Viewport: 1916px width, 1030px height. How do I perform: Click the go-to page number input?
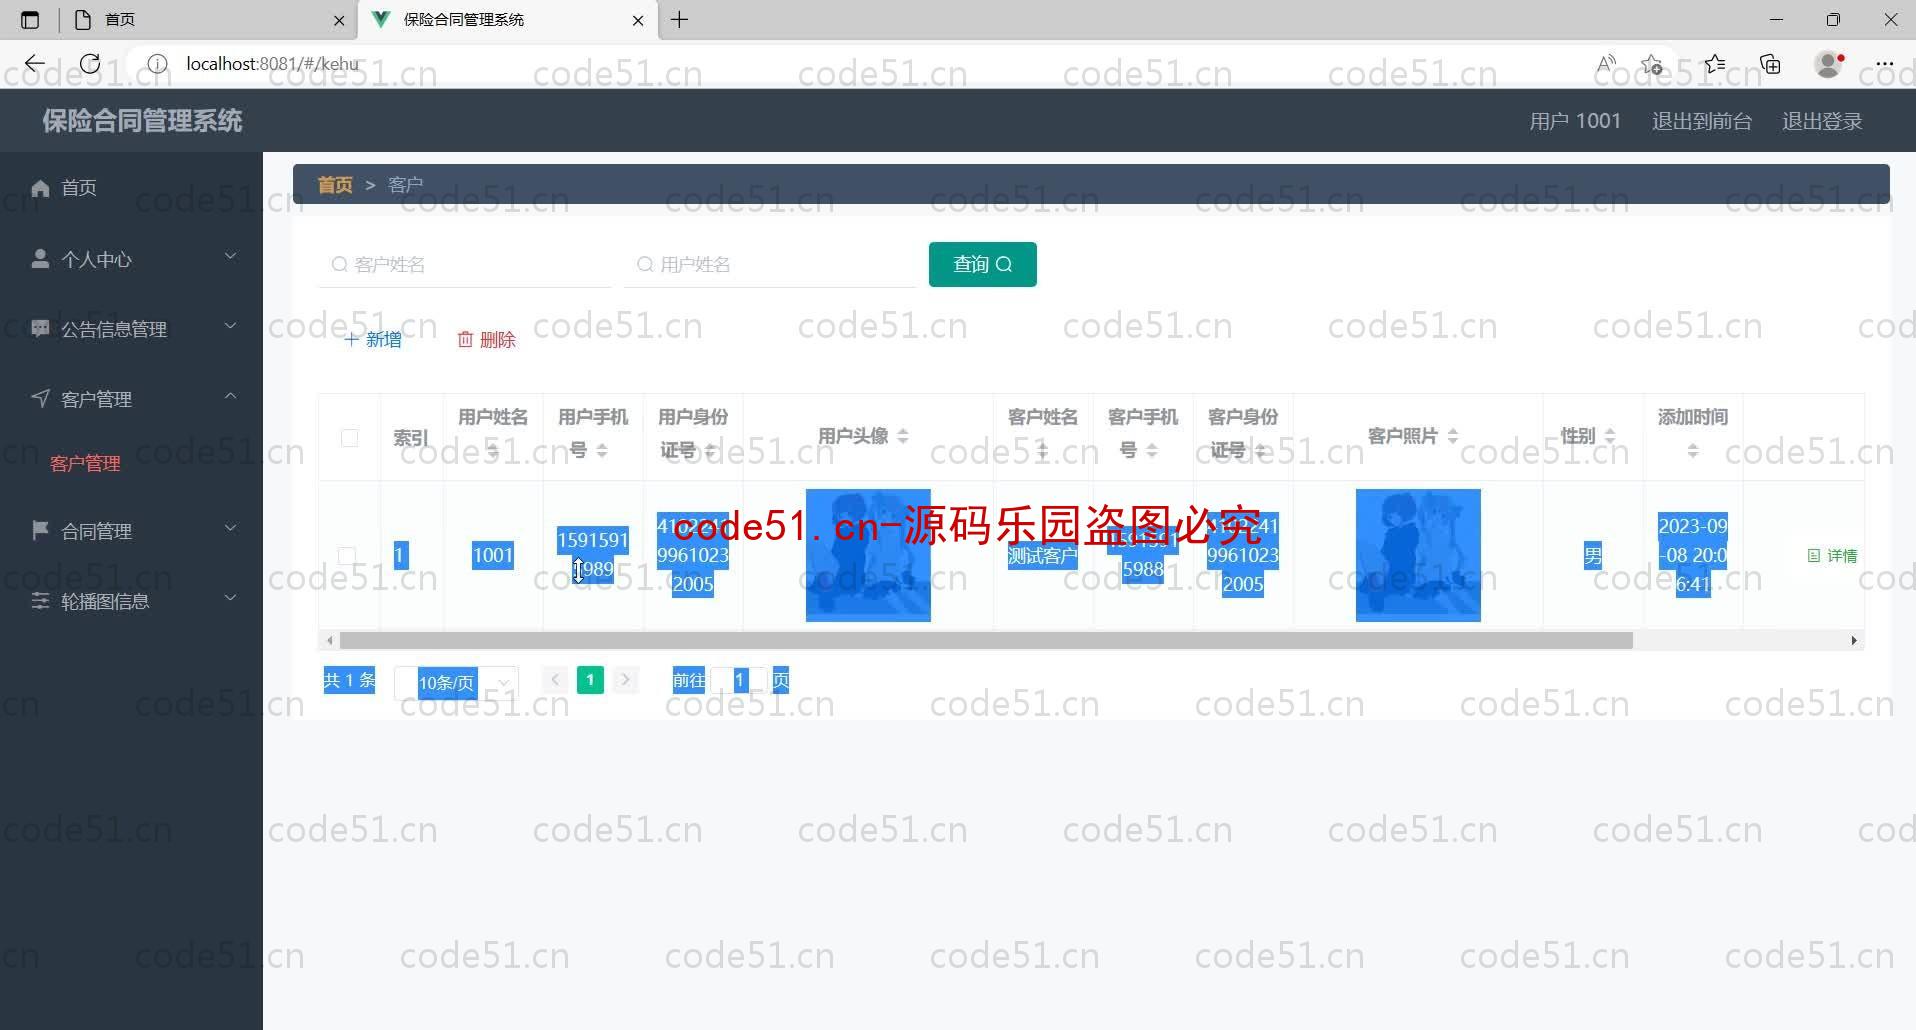(x=739, y=680)
